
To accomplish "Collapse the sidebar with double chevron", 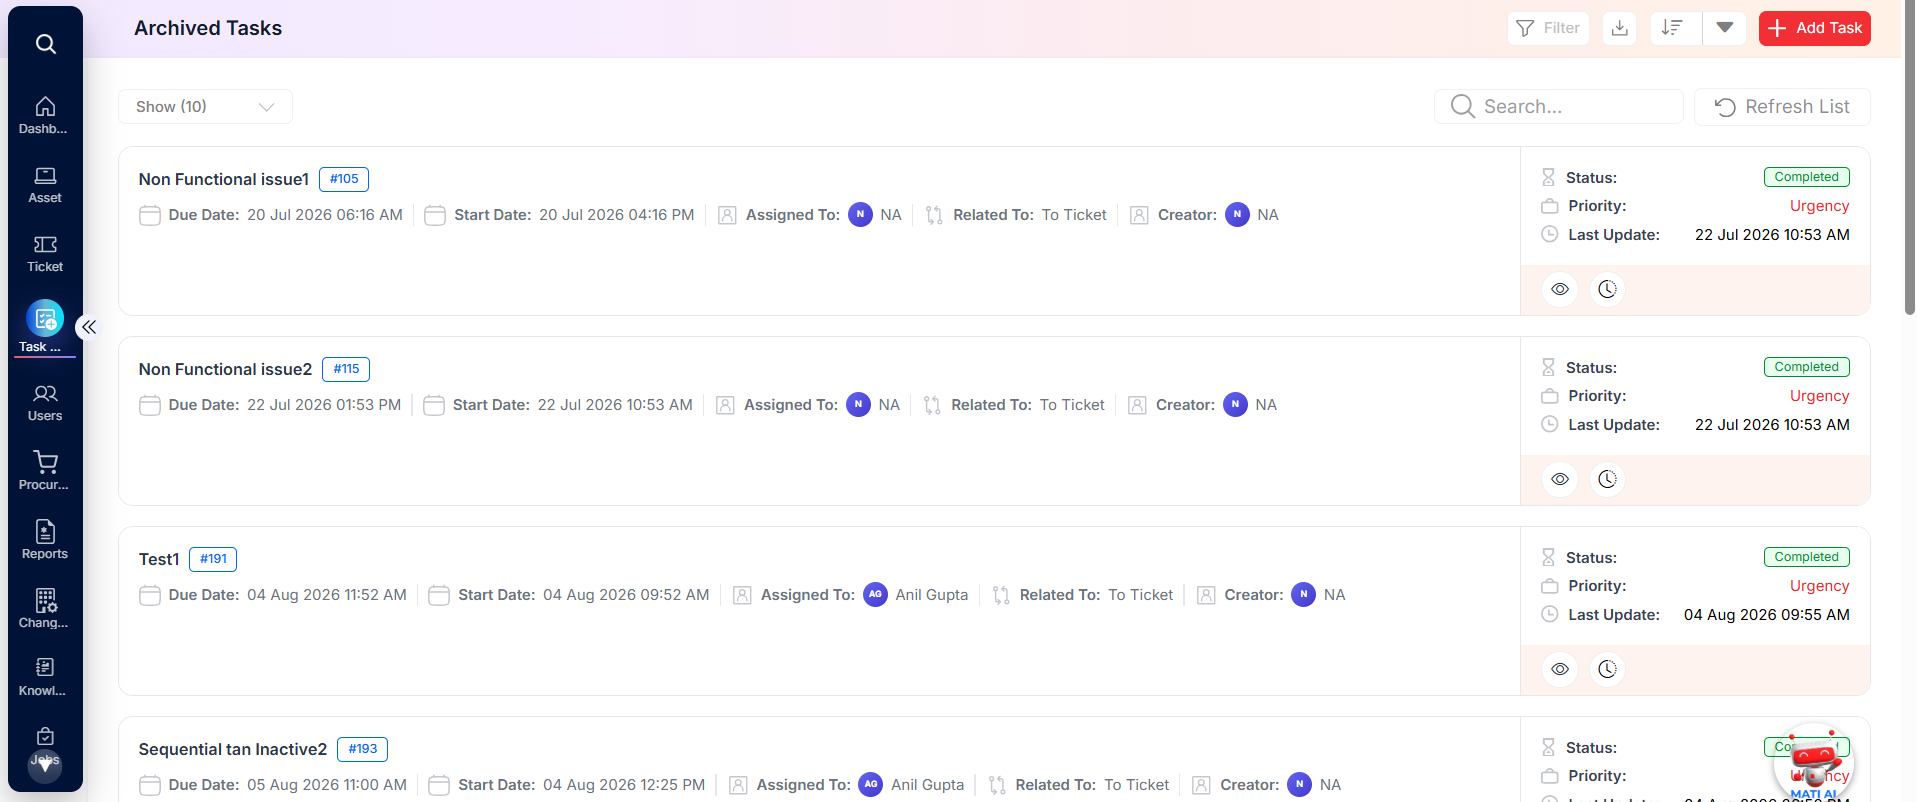I will (x=89, y=327).
